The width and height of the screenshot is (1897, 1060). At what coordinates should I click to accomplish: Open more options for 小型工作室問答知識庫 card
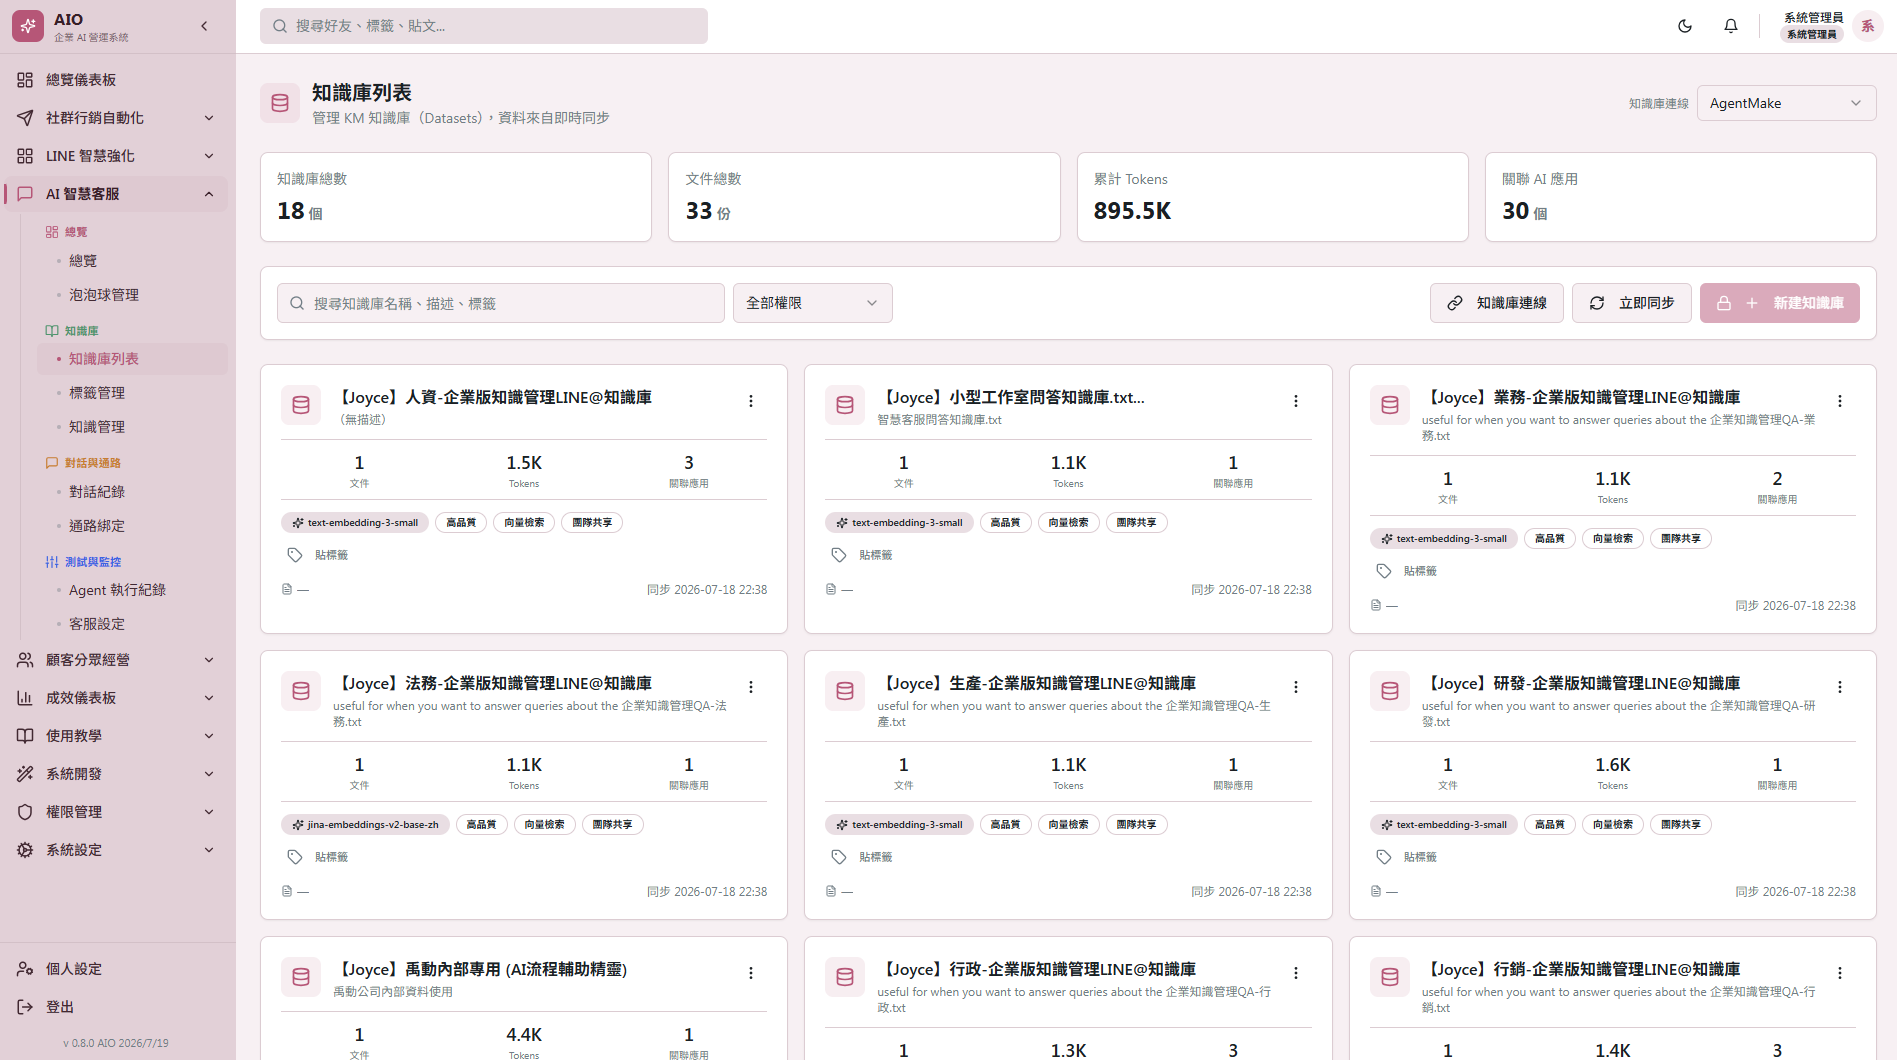point(1296,401)
